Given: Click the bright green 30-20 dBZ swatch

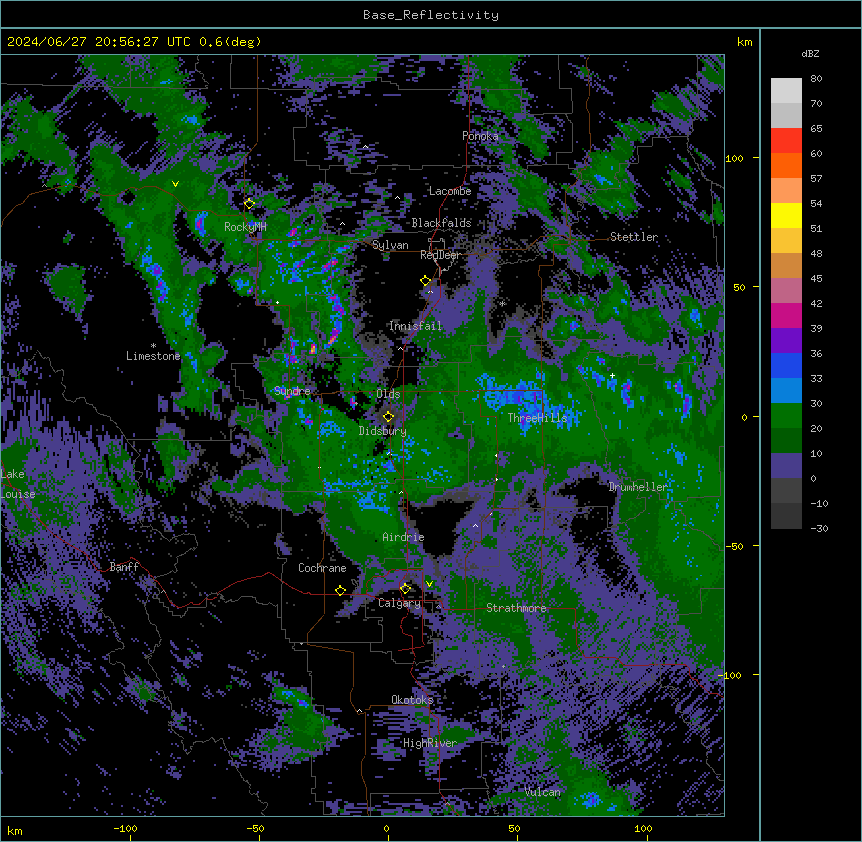Looking at the screenshot, I should pos(786,416).
